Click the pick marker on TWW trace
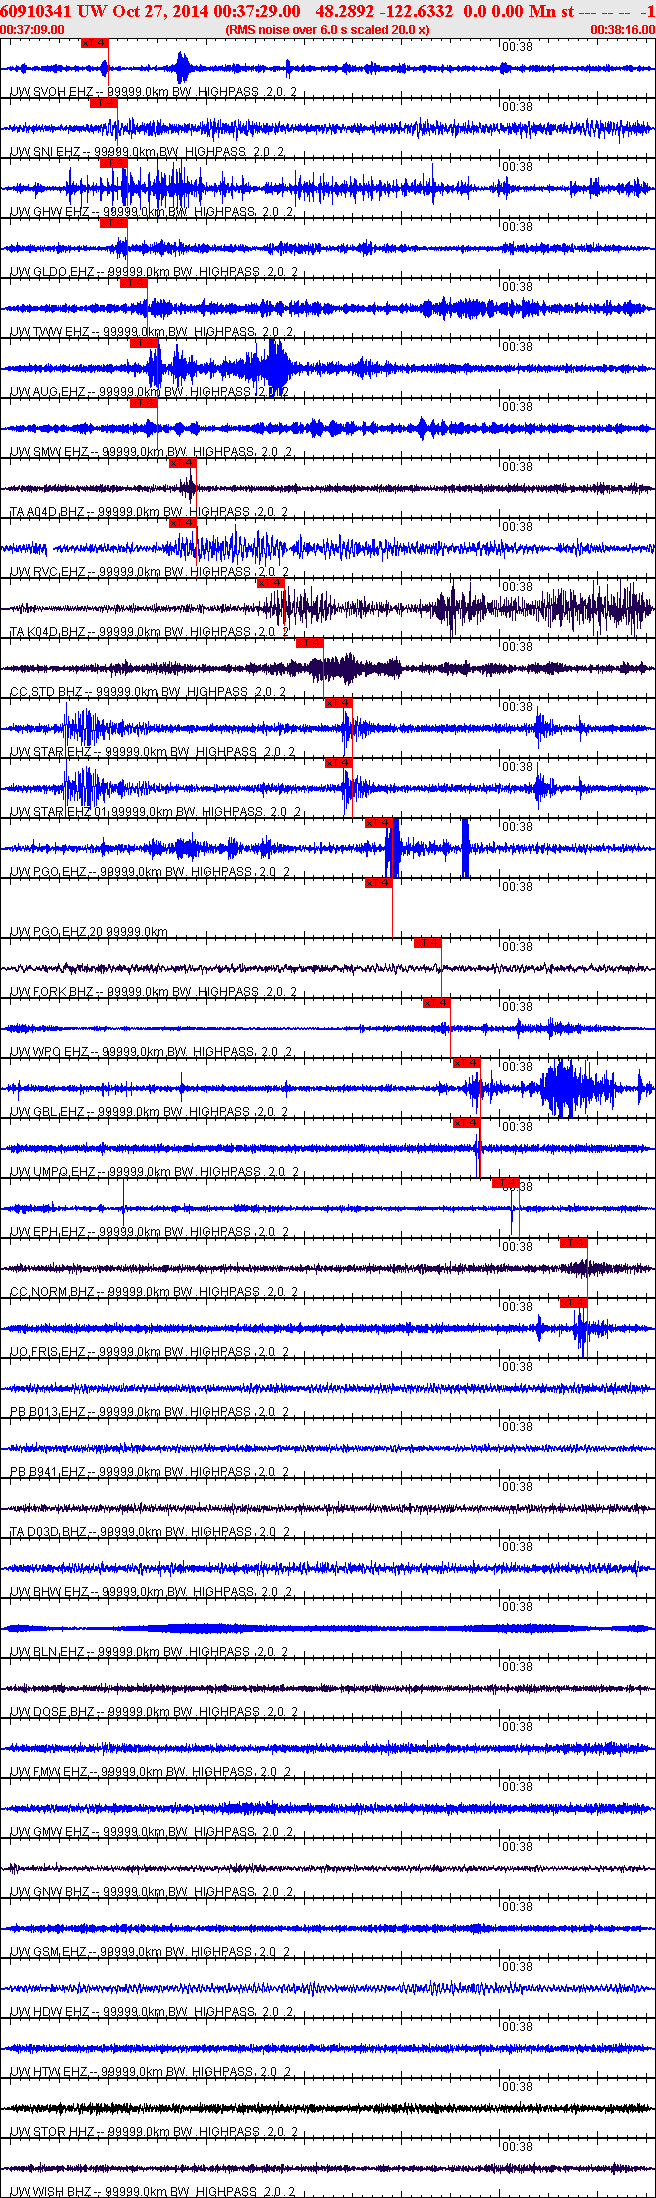 tap(134, 283)
